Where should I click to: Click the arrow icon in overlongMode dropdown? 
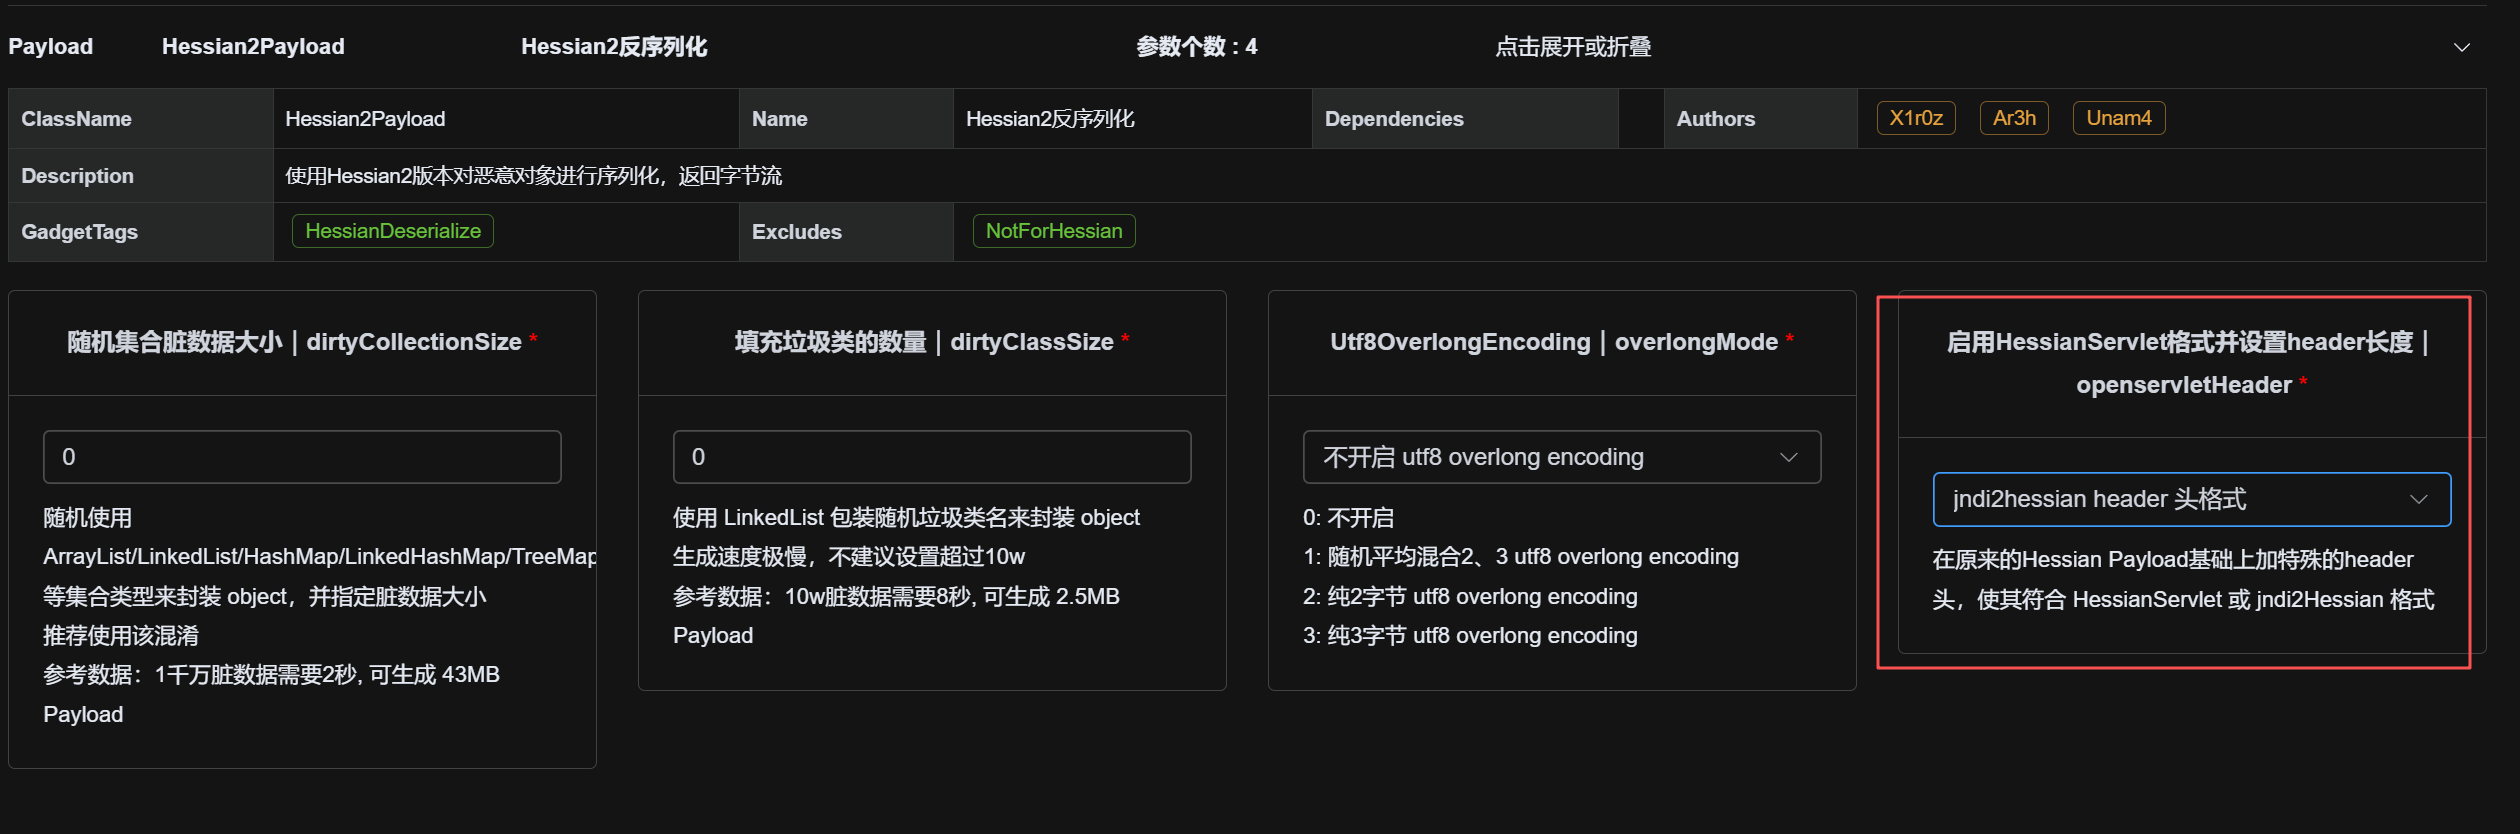coord(1788,457)
